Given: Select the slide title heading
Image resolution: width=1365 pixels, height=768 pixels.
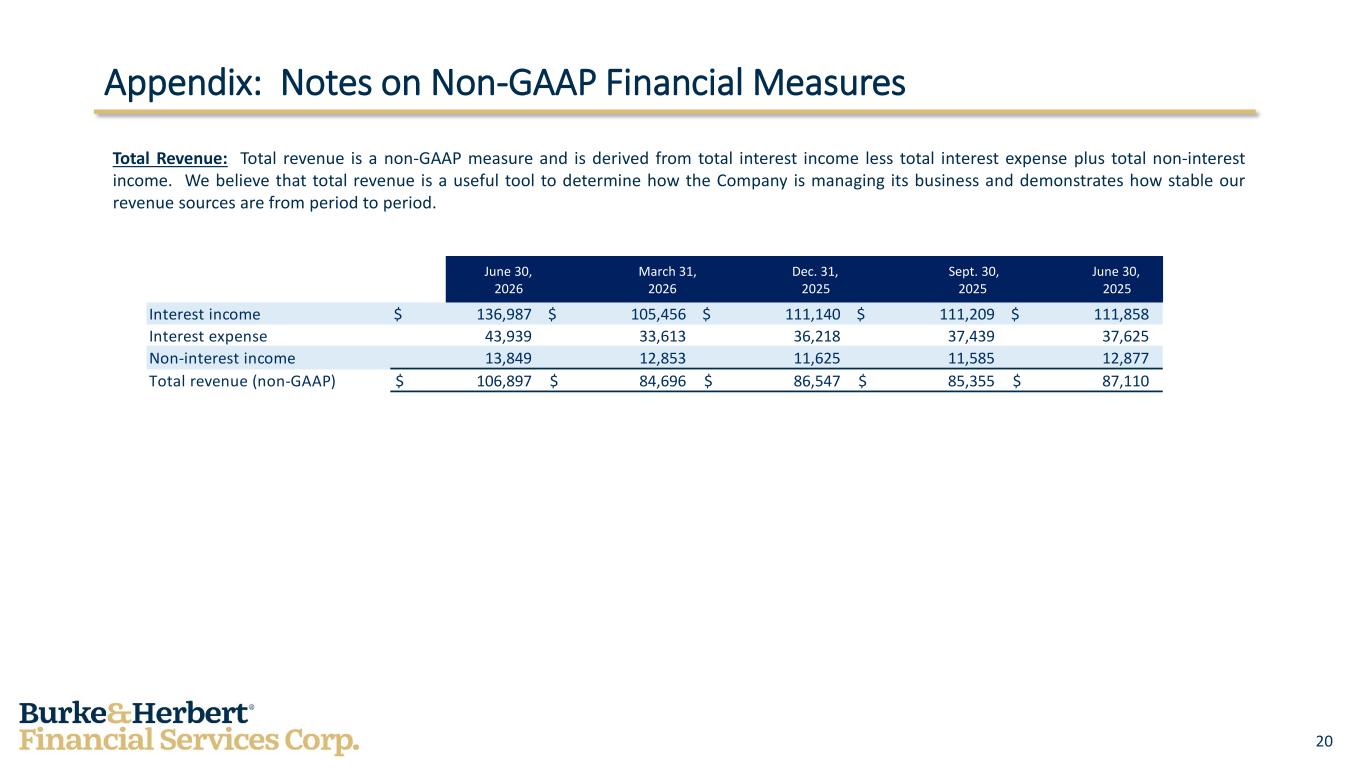Looking at the screenshot, I should click(505, 83).
